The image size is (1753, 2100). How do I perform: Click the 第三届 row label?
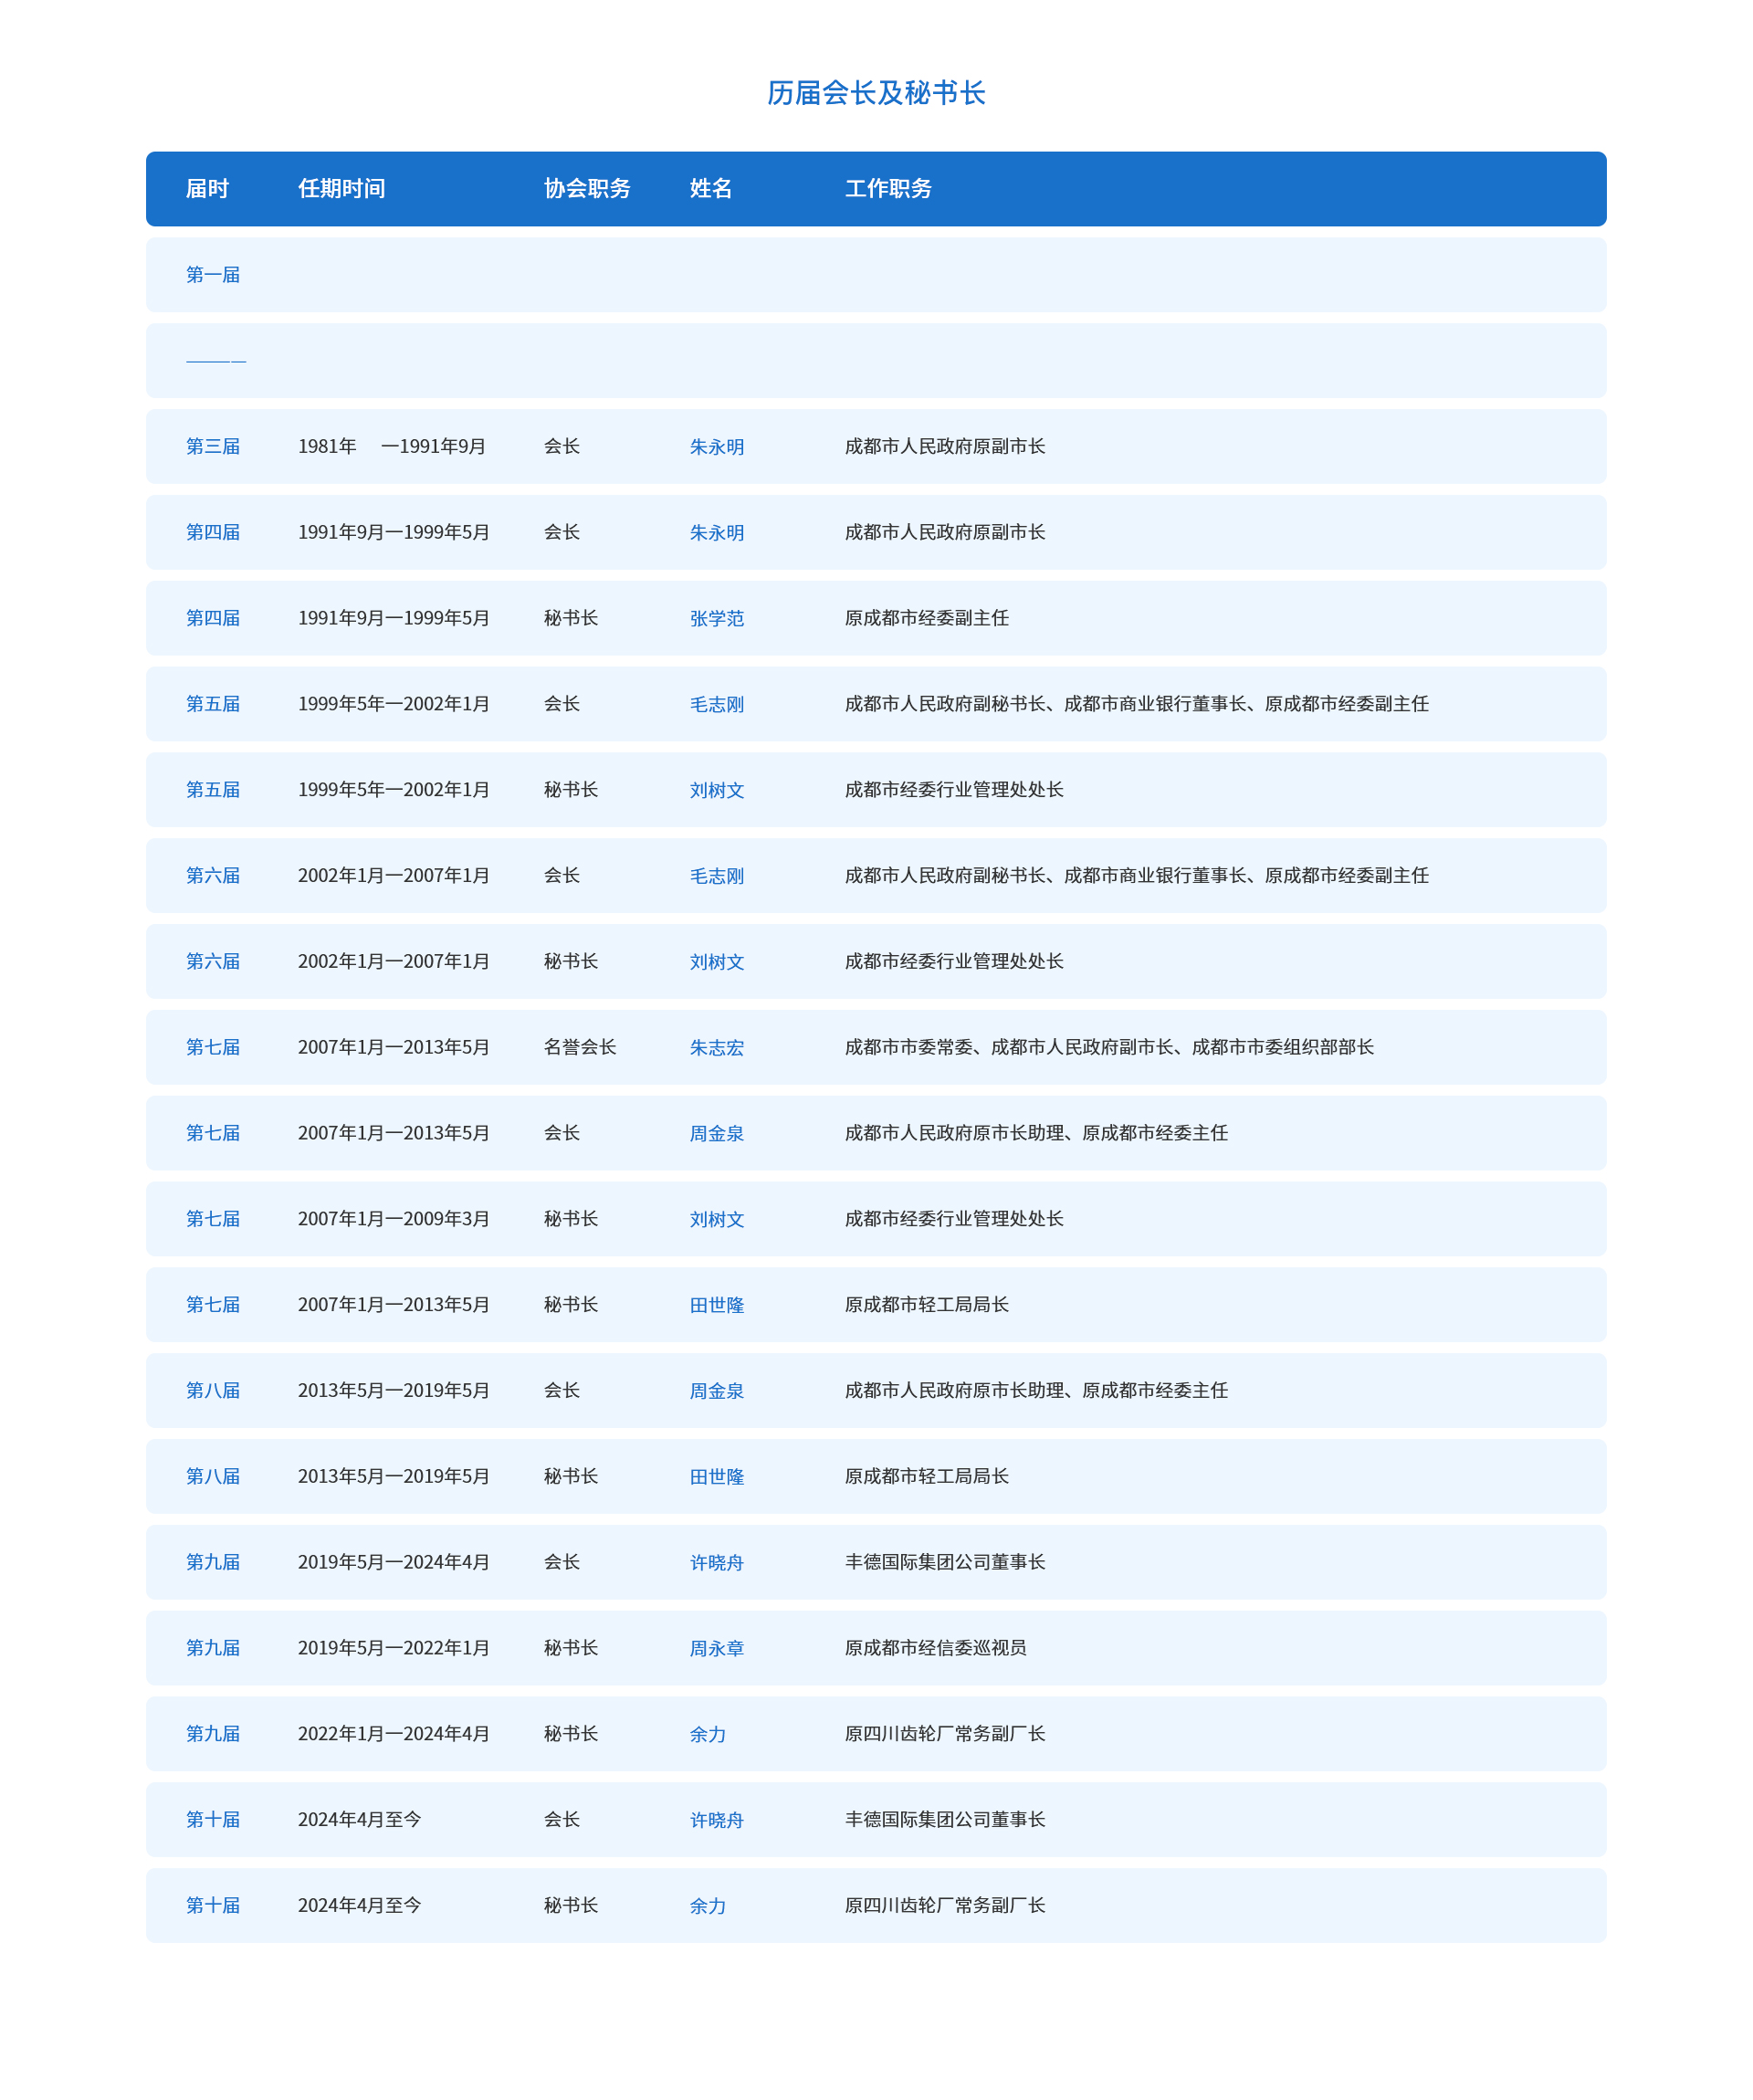pyautogui.click(x=213, y=447)
